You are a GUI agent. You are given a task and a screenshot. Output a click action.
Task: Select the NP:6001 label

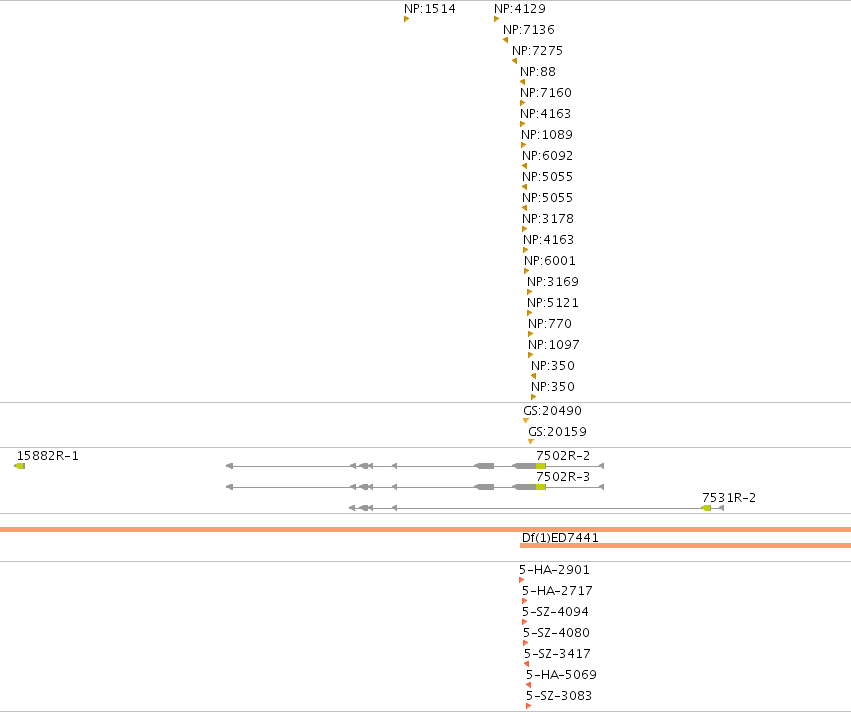tap(550, 260)
